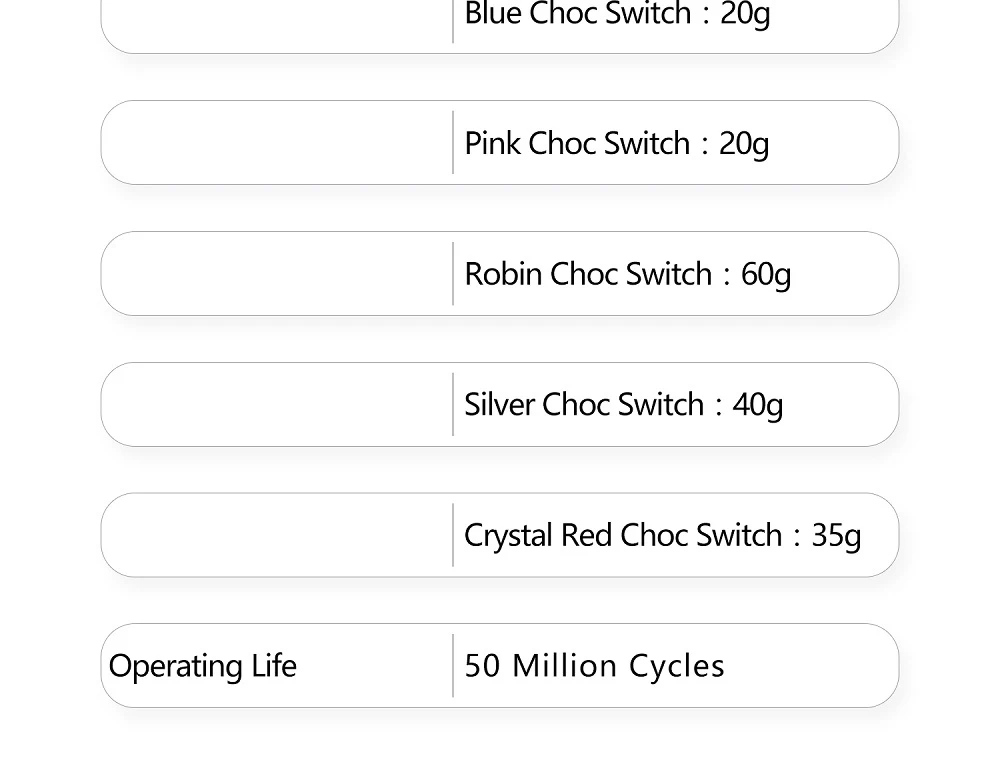Click vertical divider in Pink Choc row
This screenshot has width=1000, height=767.
click(x=453, y=143)
